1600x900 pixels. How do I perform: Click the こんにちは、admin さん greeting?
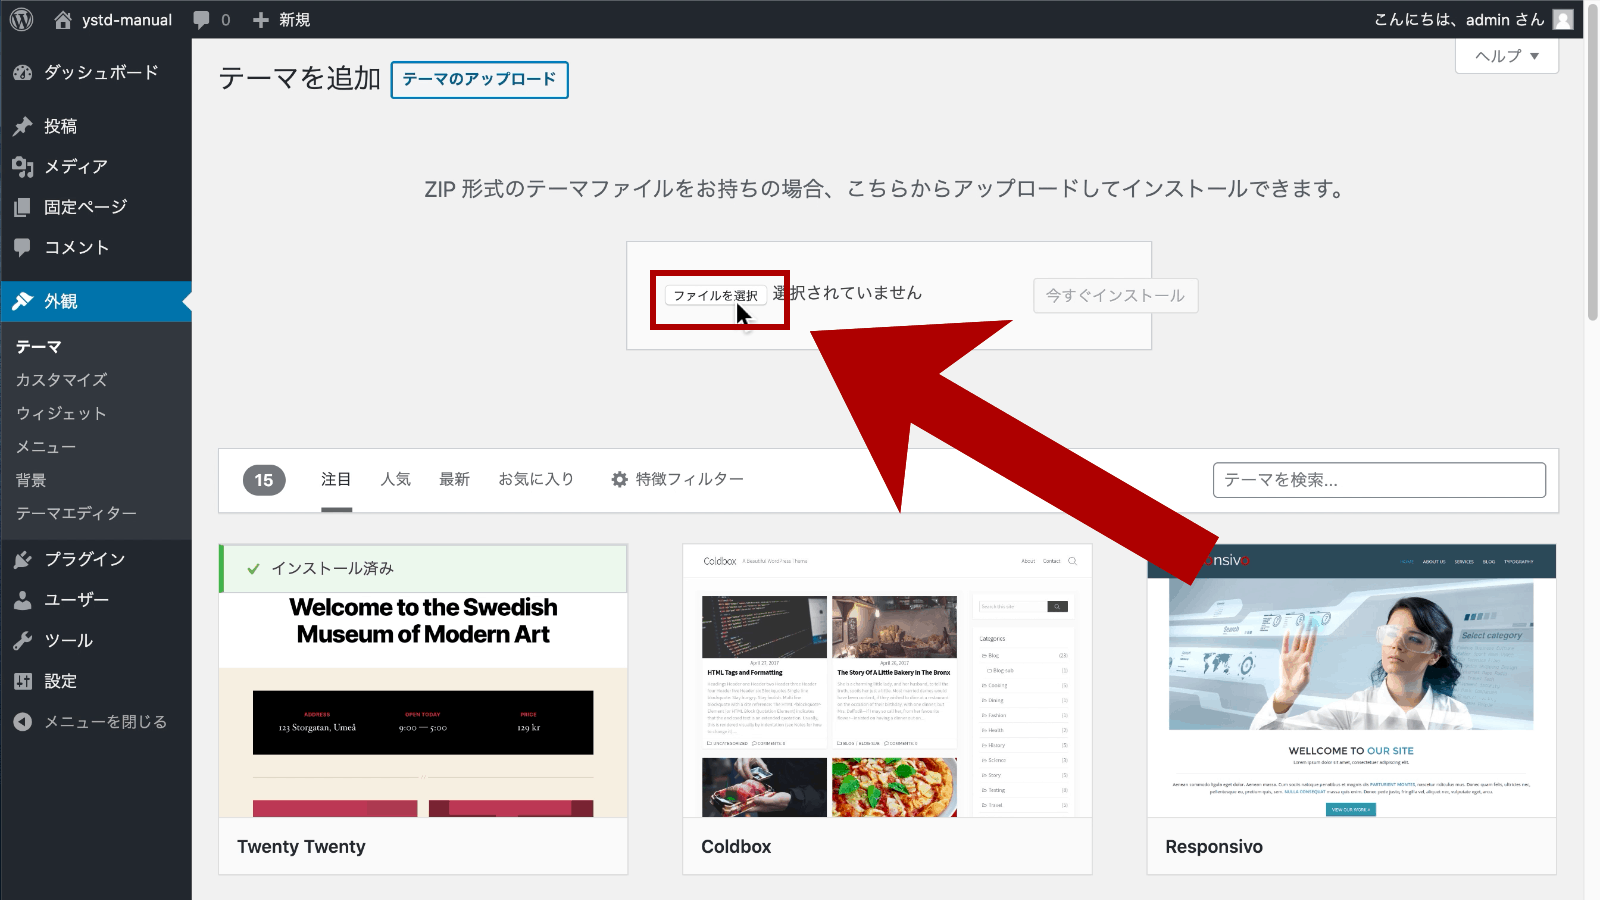1459,19
